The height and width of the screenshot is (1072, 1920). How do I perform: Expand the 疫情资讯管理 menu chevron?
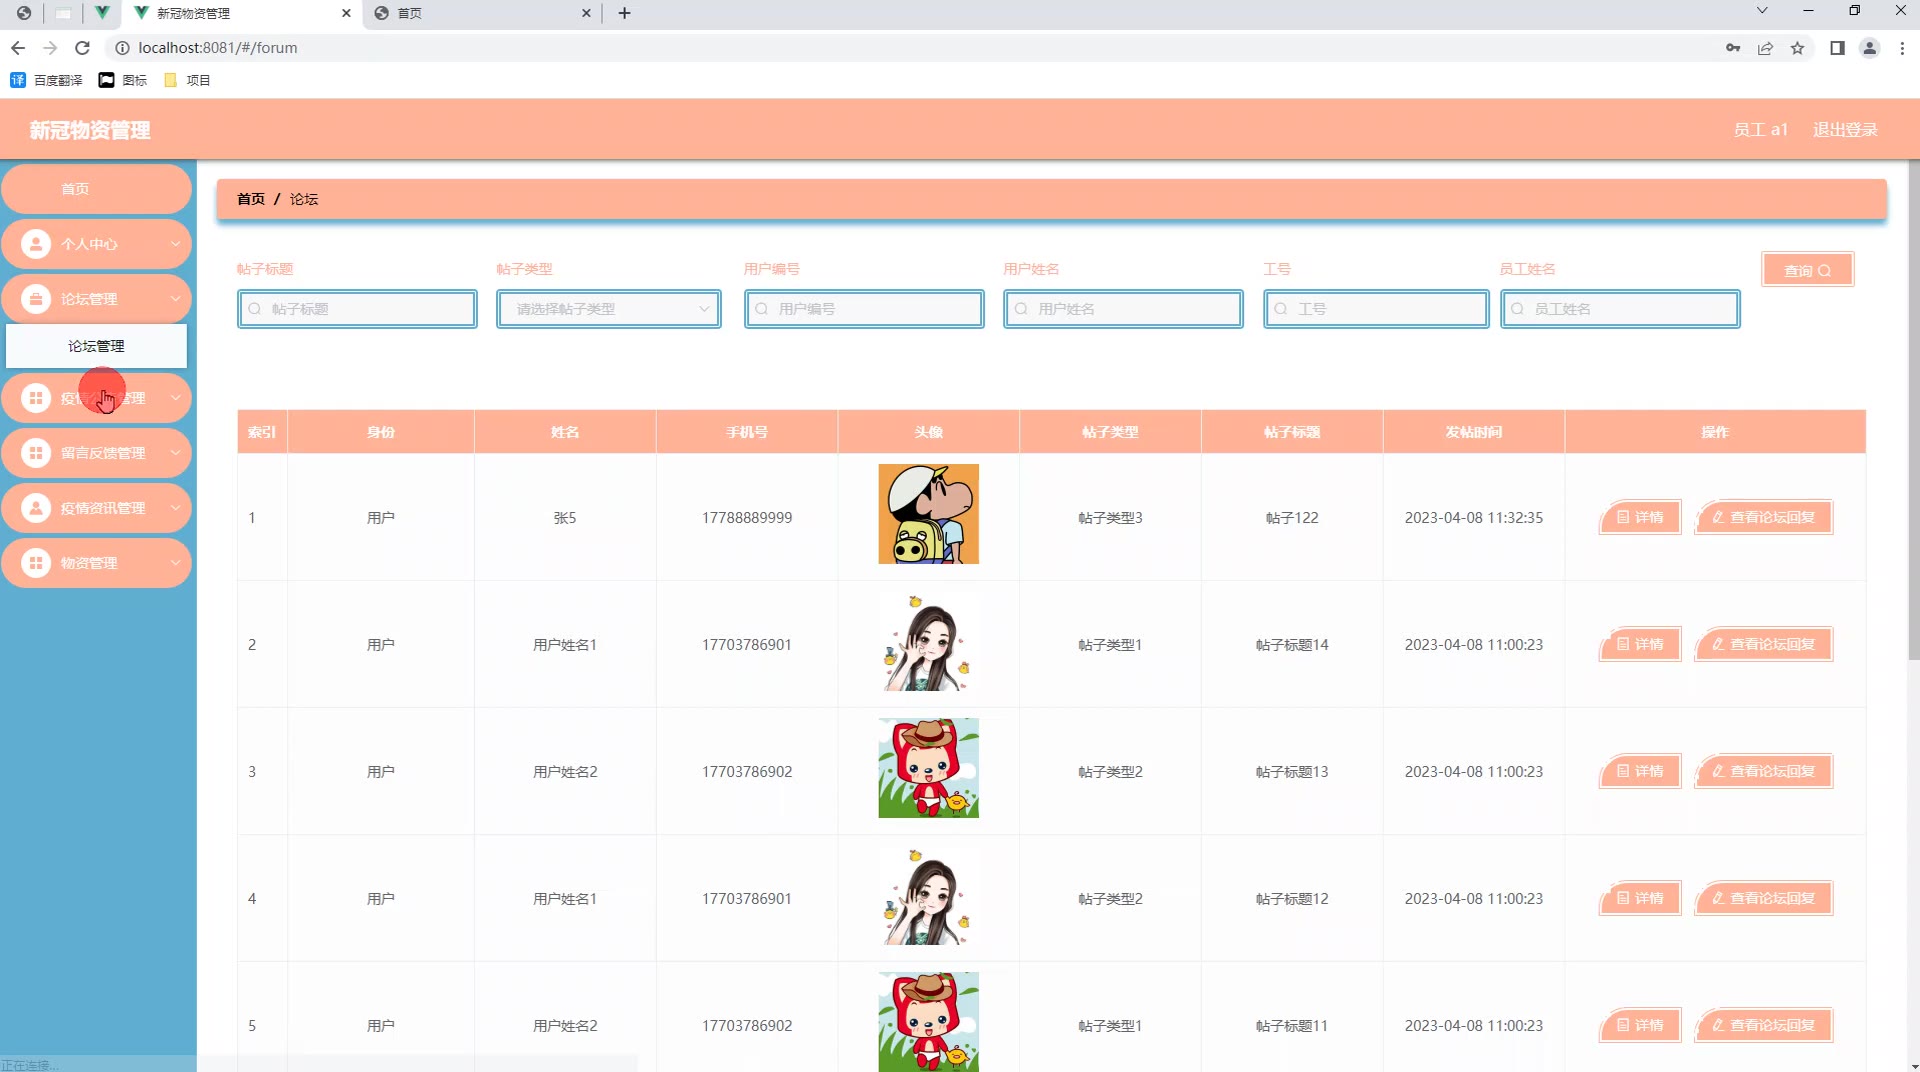tap(175, 508)
